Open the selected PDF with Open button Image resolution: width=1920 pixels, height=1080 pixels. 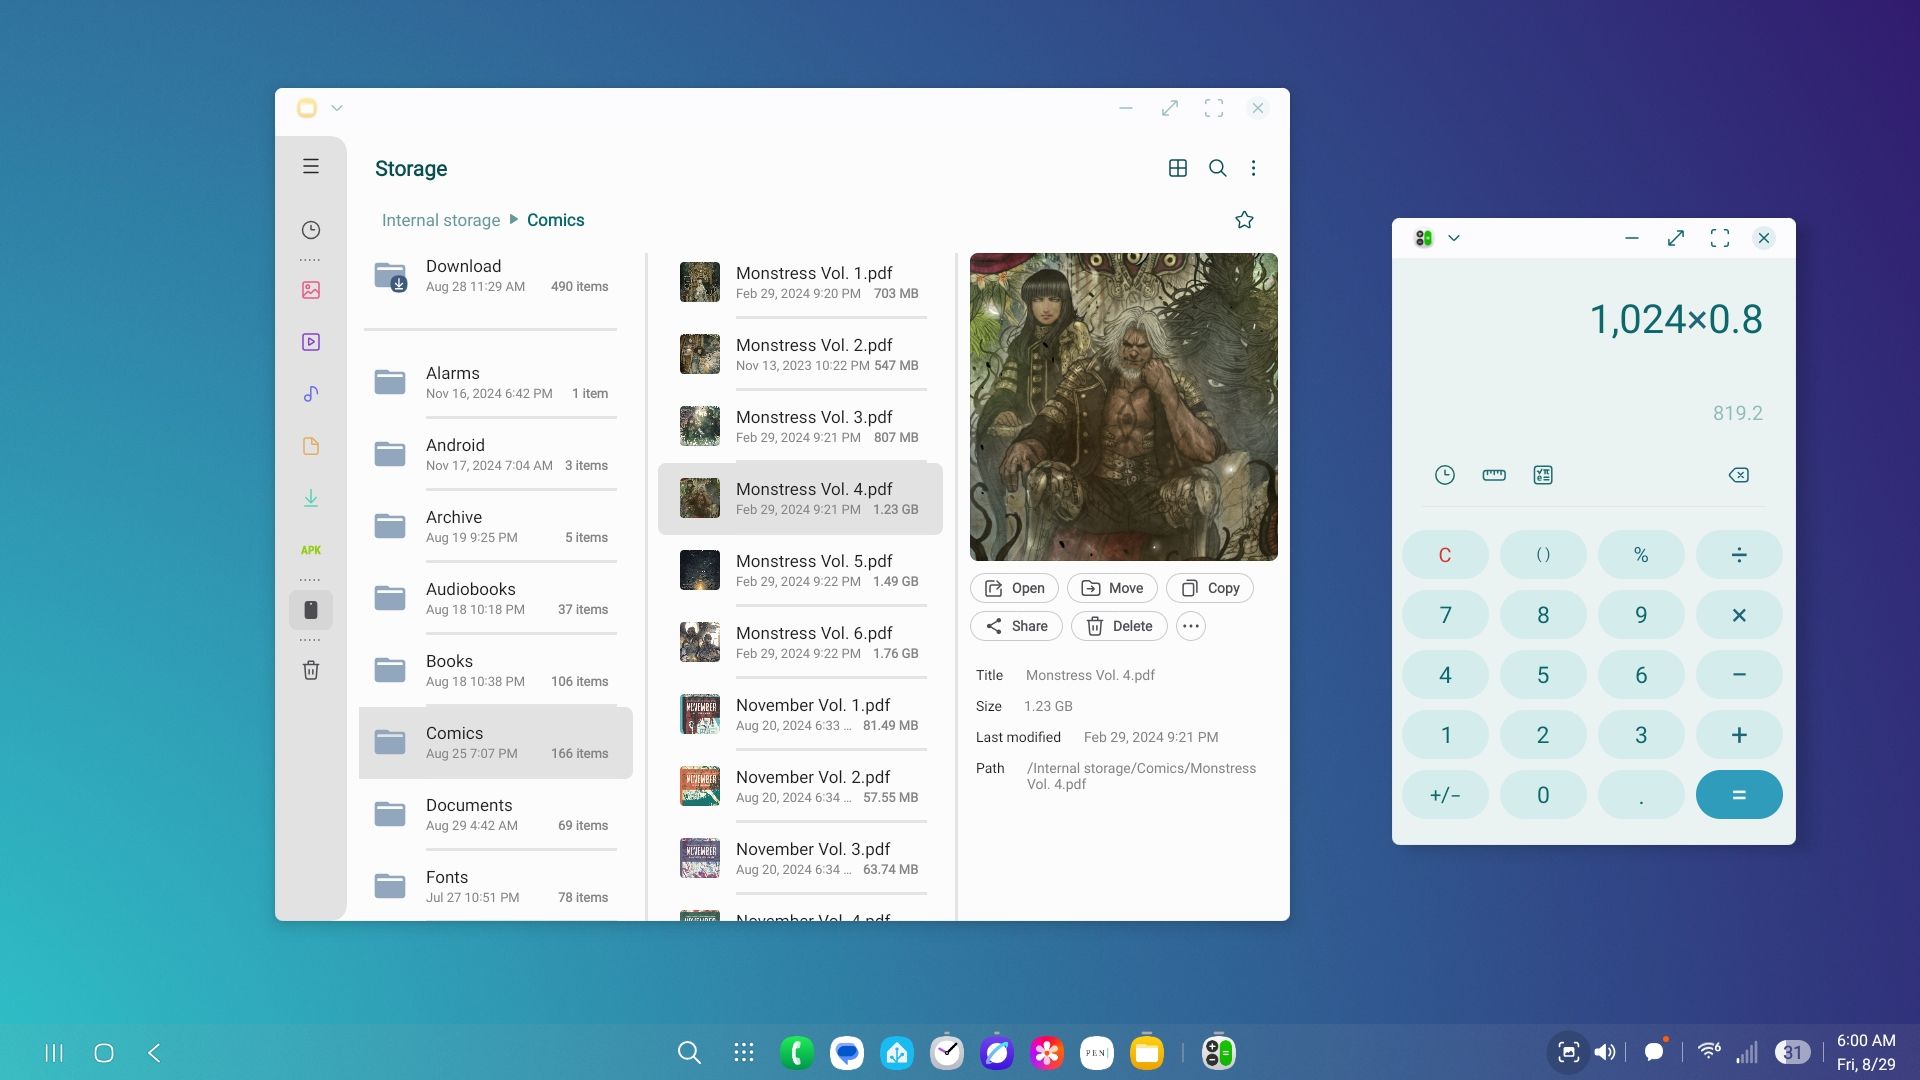1014,588
